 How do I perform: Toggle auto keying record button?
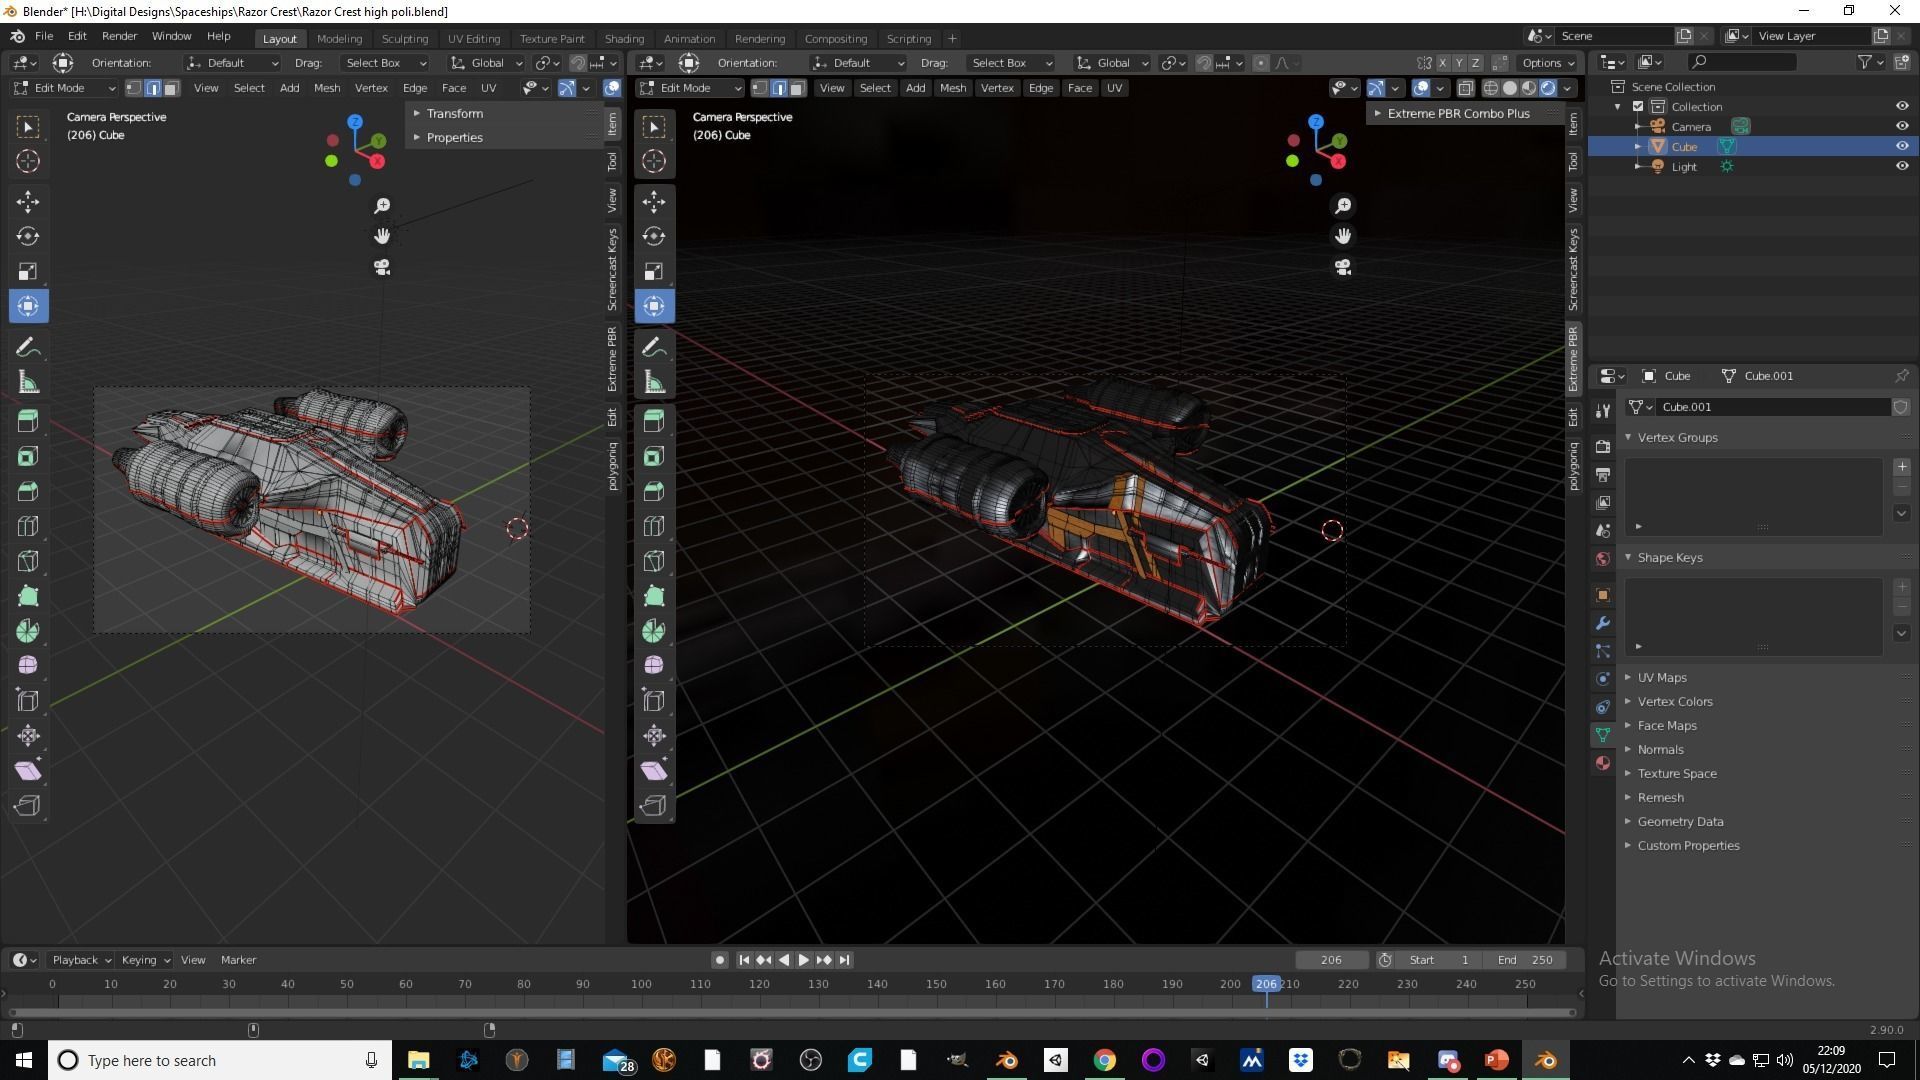[719, 960]
